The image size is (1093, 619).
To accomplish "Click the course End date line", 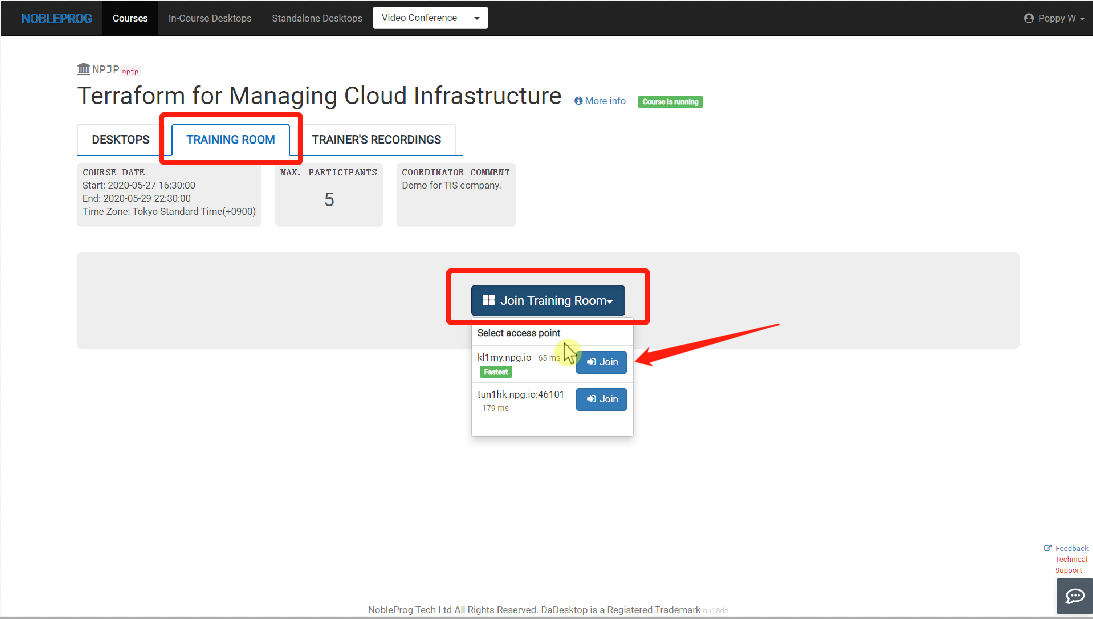I will (137, 199).
